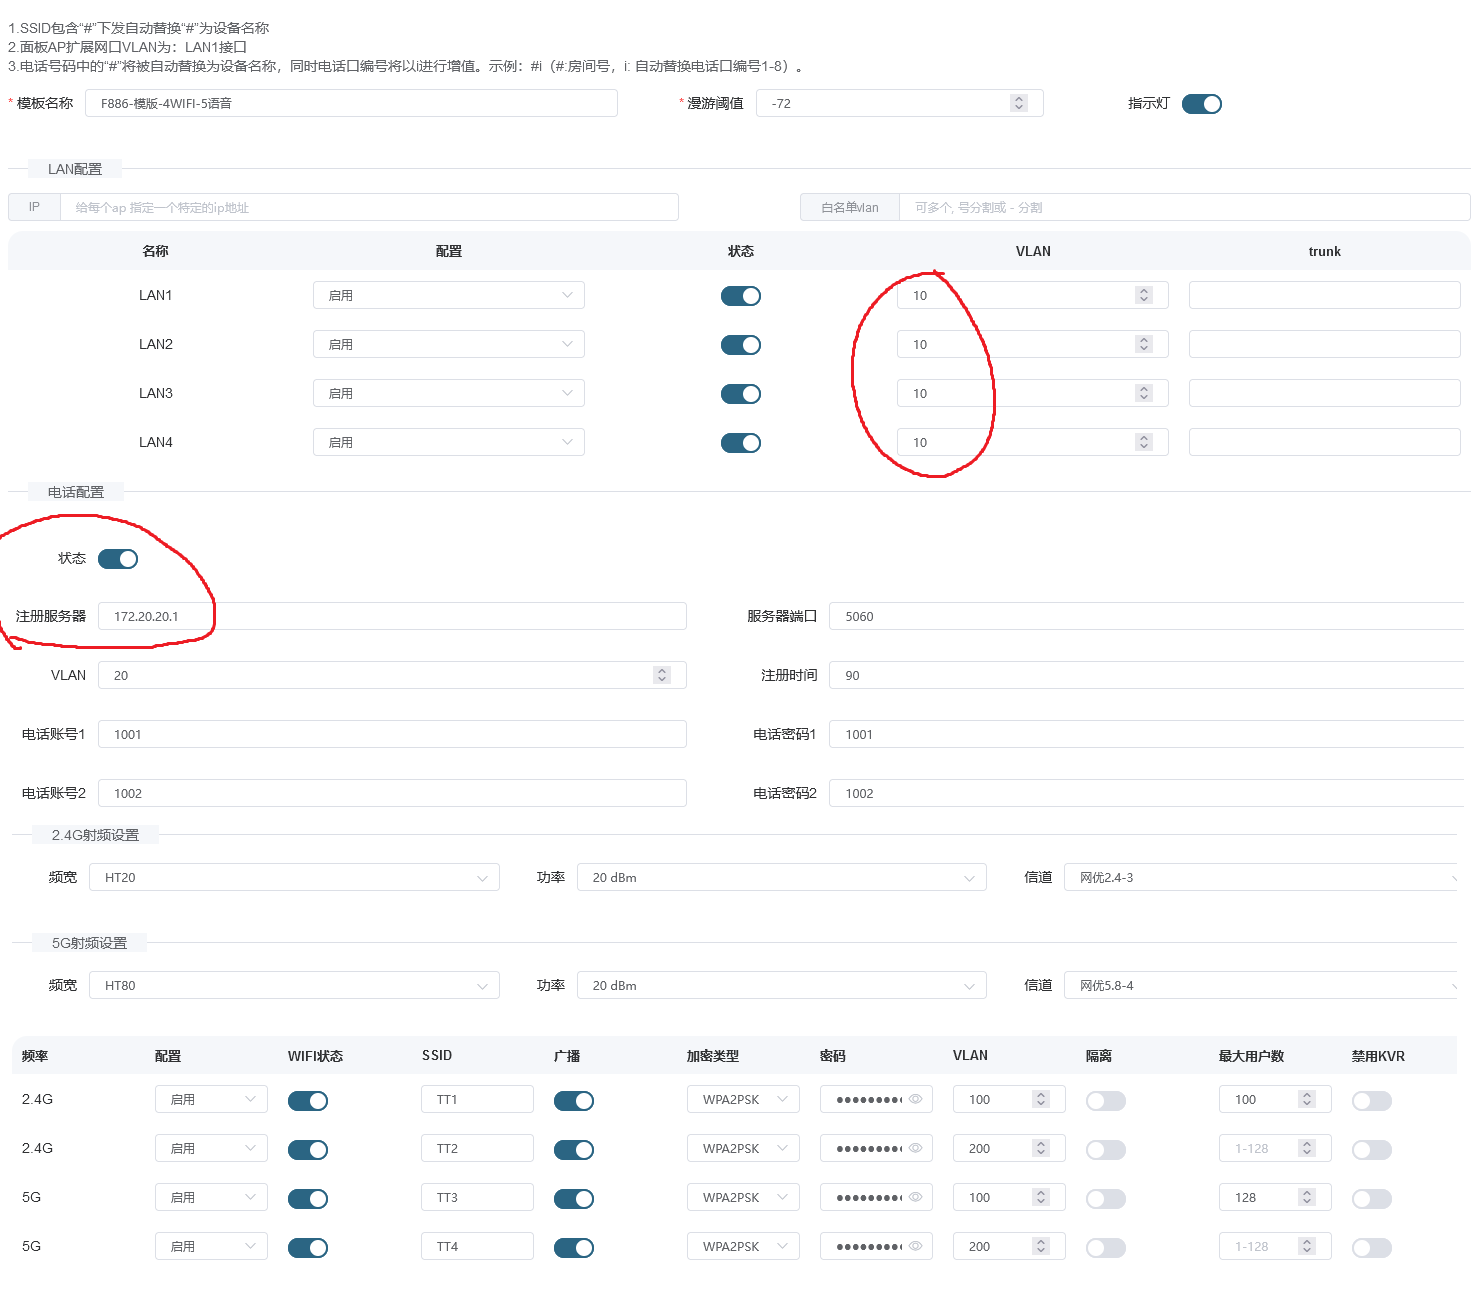Show the password for SSID TT1
The width and height of the screenshot is (1484, 1295).
915,1099
